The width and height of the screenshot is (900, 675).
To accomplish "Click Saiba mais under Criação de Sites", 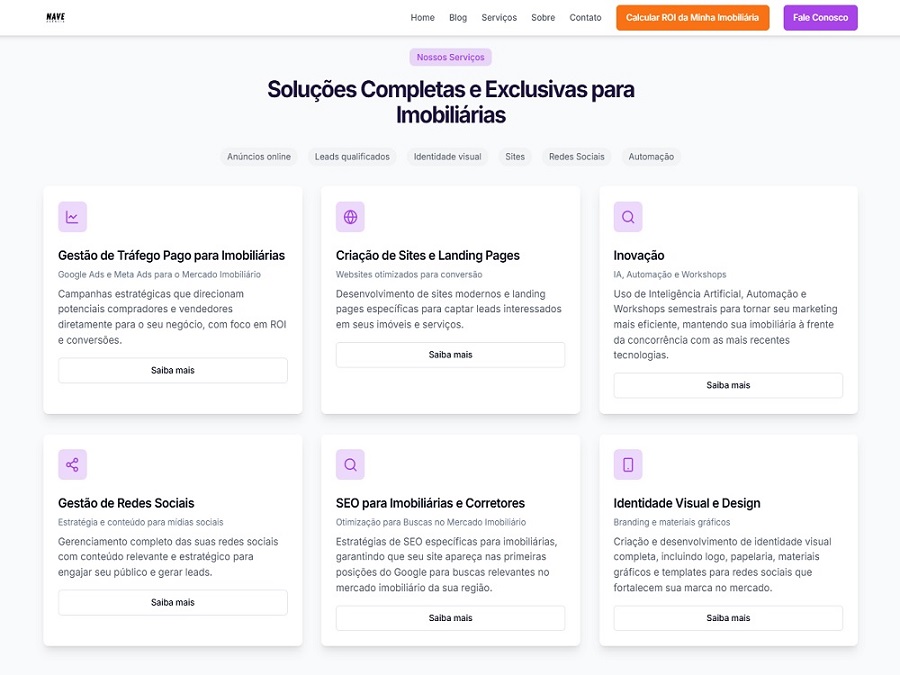I will [x=450, y=355].
